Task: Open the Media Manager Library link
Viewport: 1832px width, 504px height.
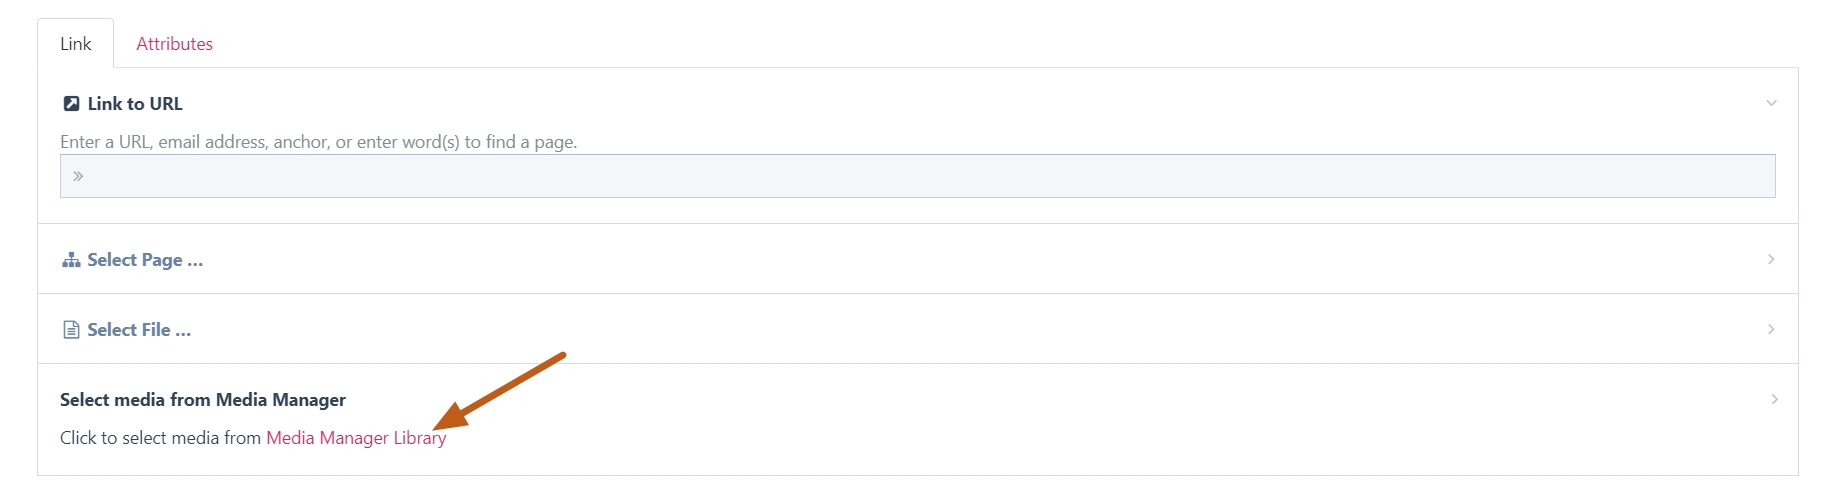Action: pos(356,438)
